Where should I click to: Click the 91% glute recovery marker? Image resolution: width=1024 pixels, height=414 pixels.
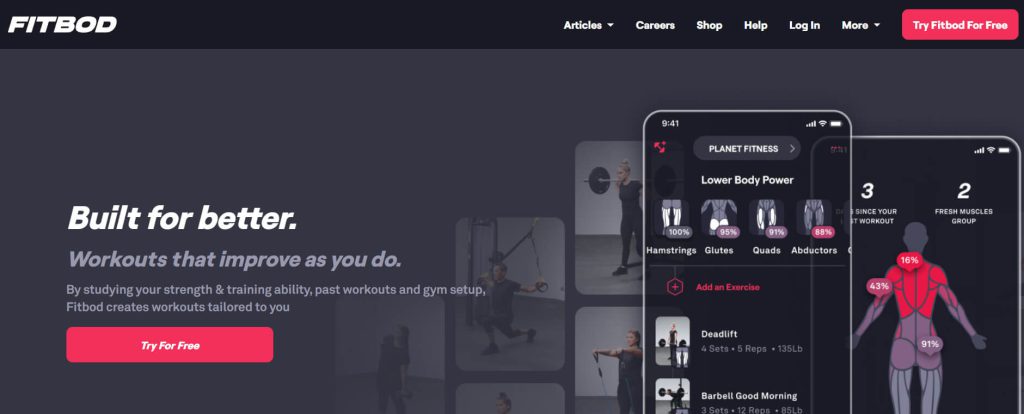pos(929,344)
